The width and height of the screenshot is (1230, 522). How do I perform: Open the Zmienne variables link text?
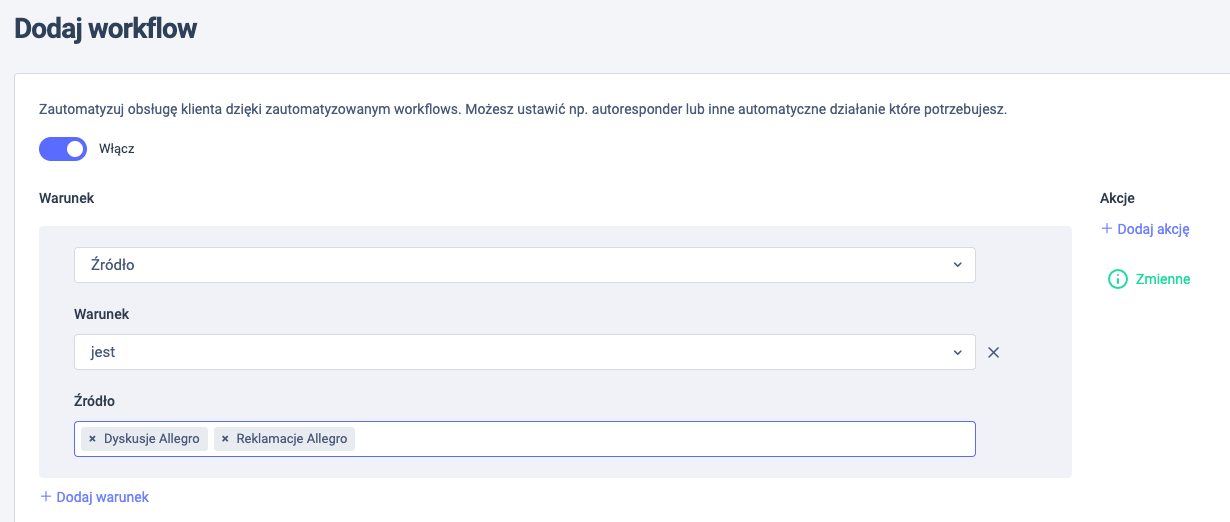1163,279
